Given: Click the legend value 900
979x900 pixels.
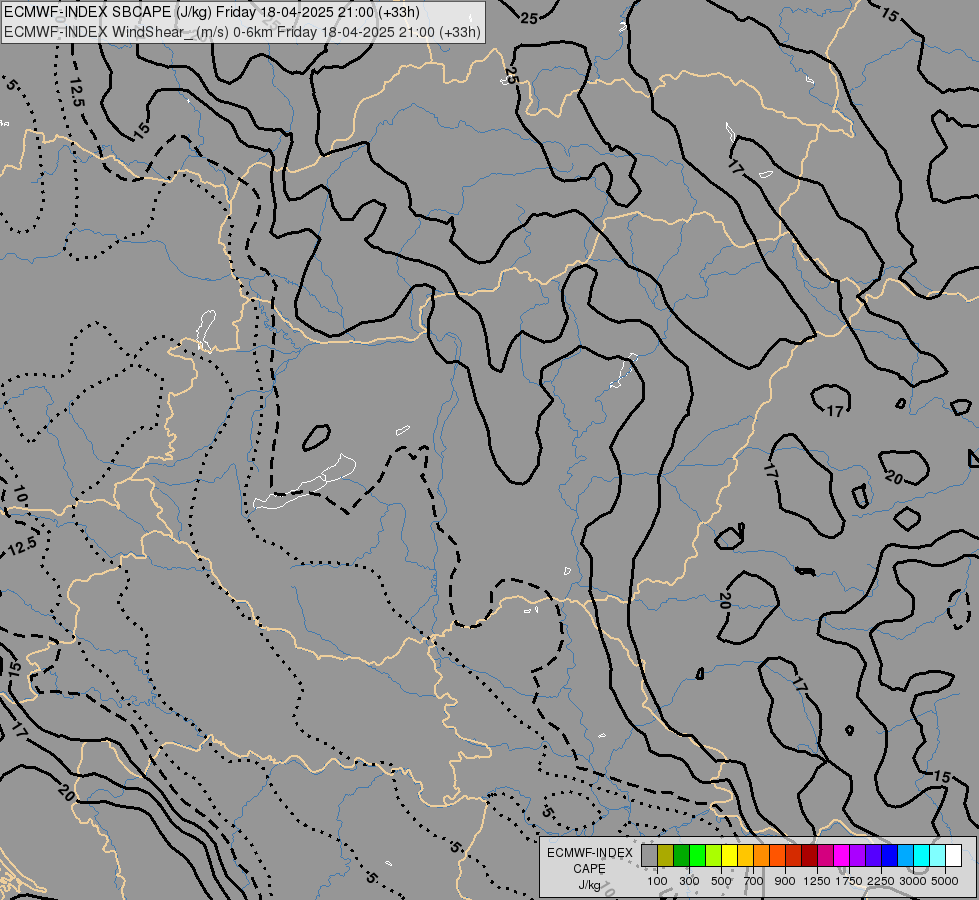Looking at the screenshot, I should (x=785, y=881).
